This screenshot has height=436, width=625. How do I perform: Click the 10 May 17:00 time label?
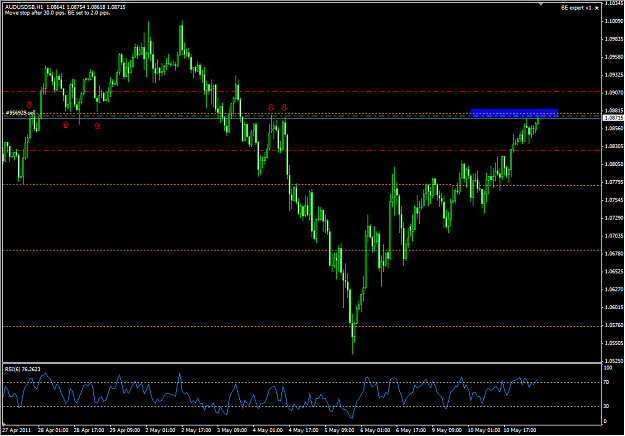tap(520, 430)
